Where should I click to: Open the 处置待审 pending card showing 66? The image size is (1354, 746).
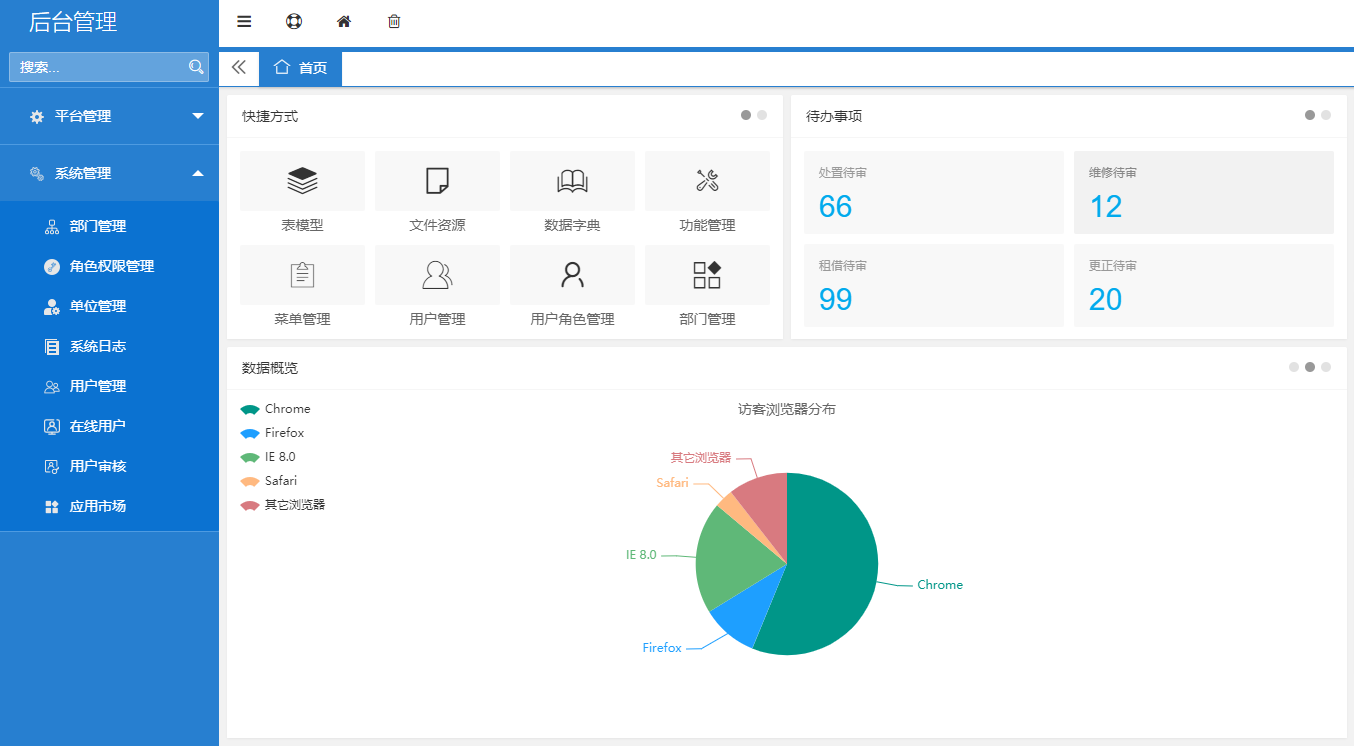[933, 193]
